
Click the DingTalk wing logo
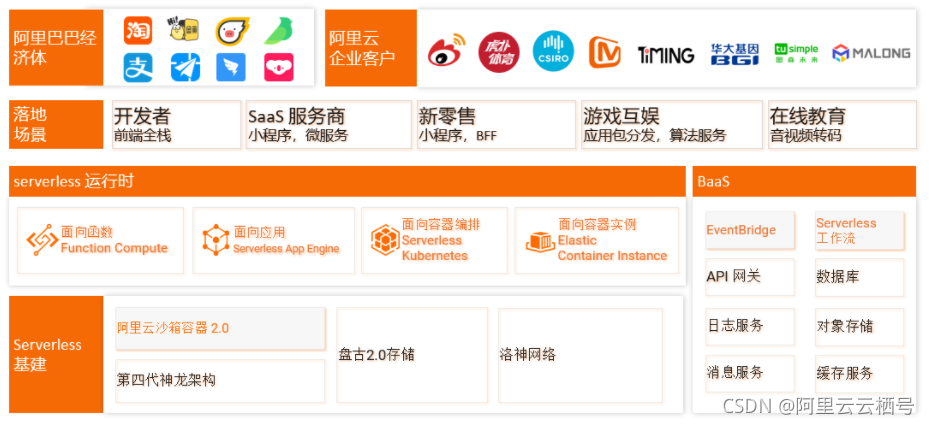231,68
